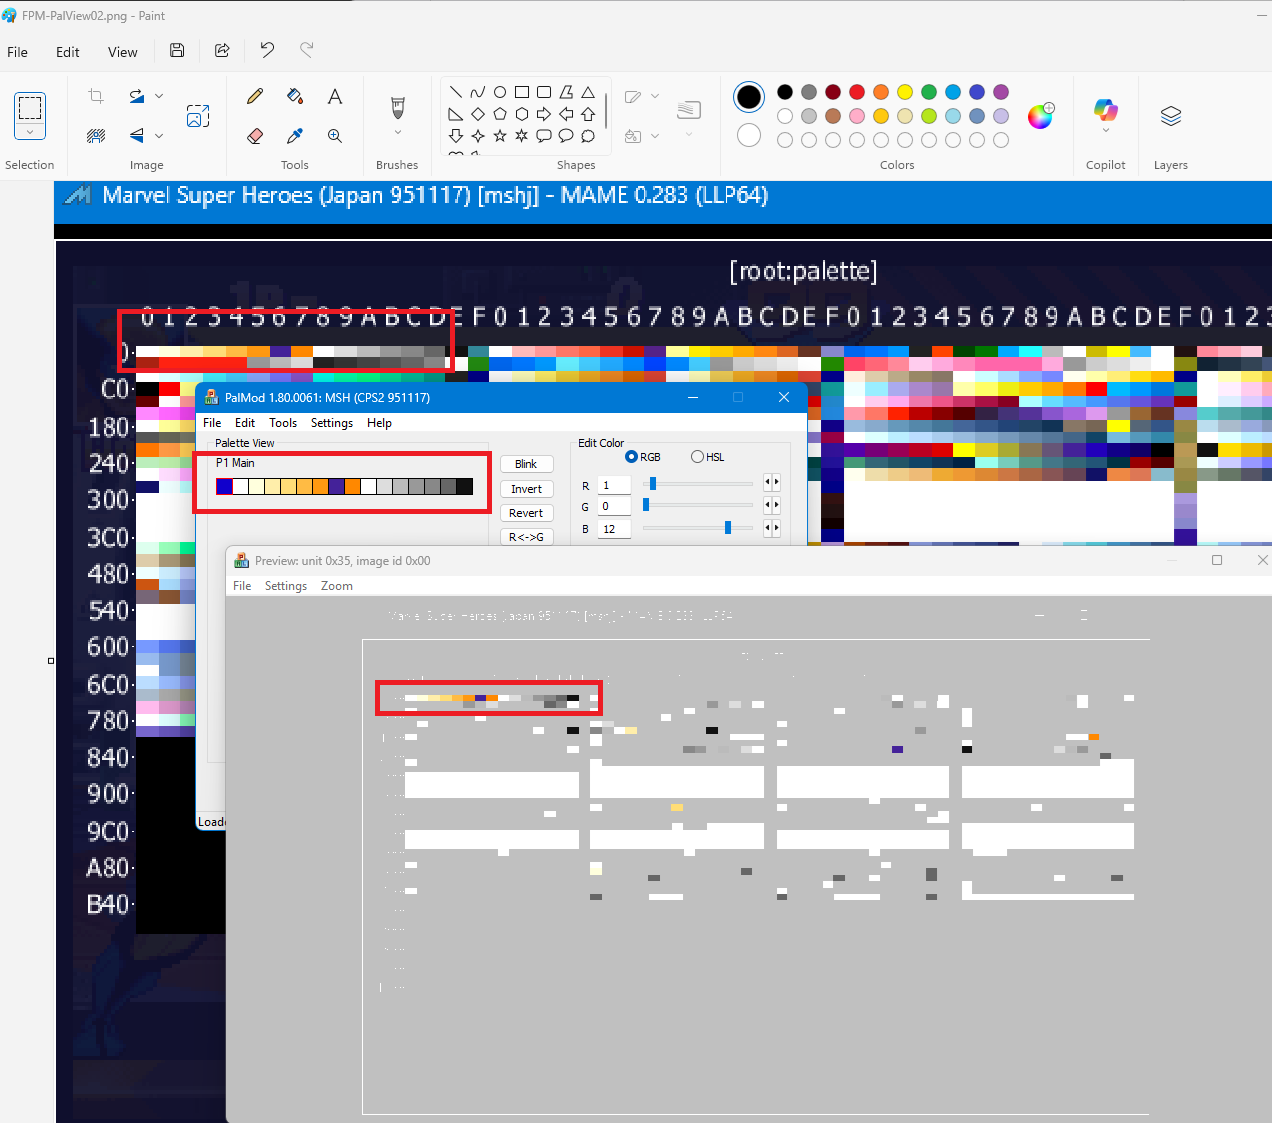
Task: Select the Brushes tool
Action: [x=398, y=106]
